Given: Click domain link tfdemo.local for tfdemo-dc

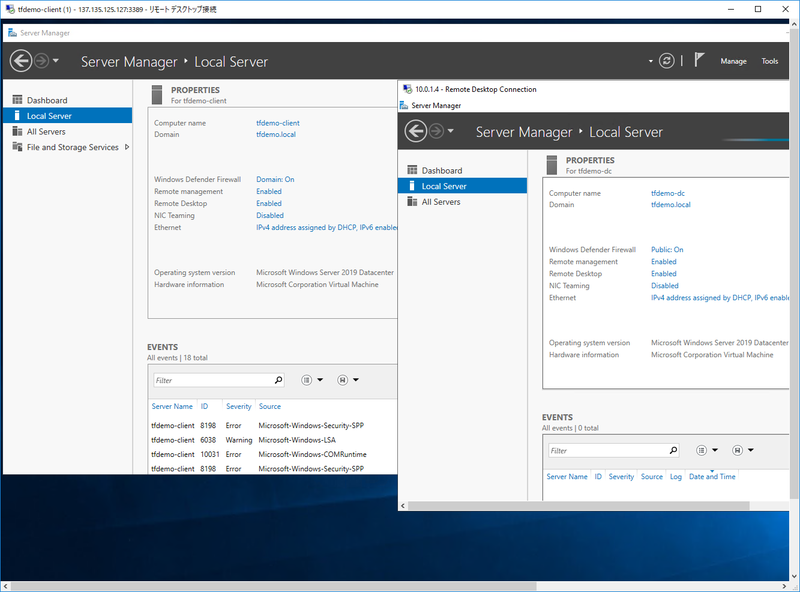Looking at the screenshot, I should tap(670, 205).
